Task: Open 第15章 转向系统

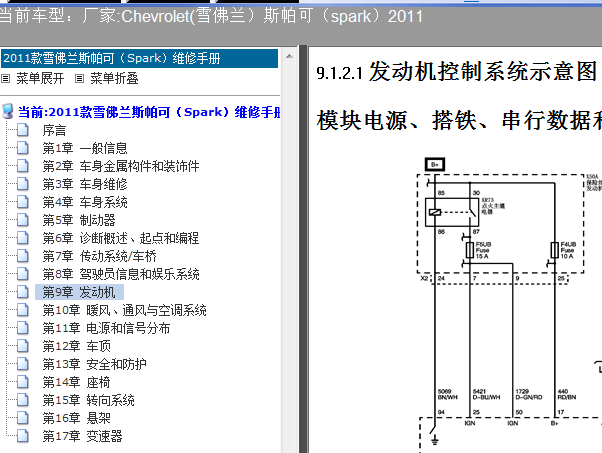Action: (88, 400)
